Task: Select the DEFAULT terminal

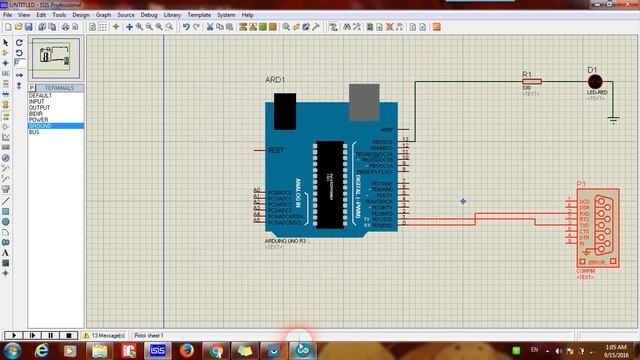Action: tap(56, 95)
